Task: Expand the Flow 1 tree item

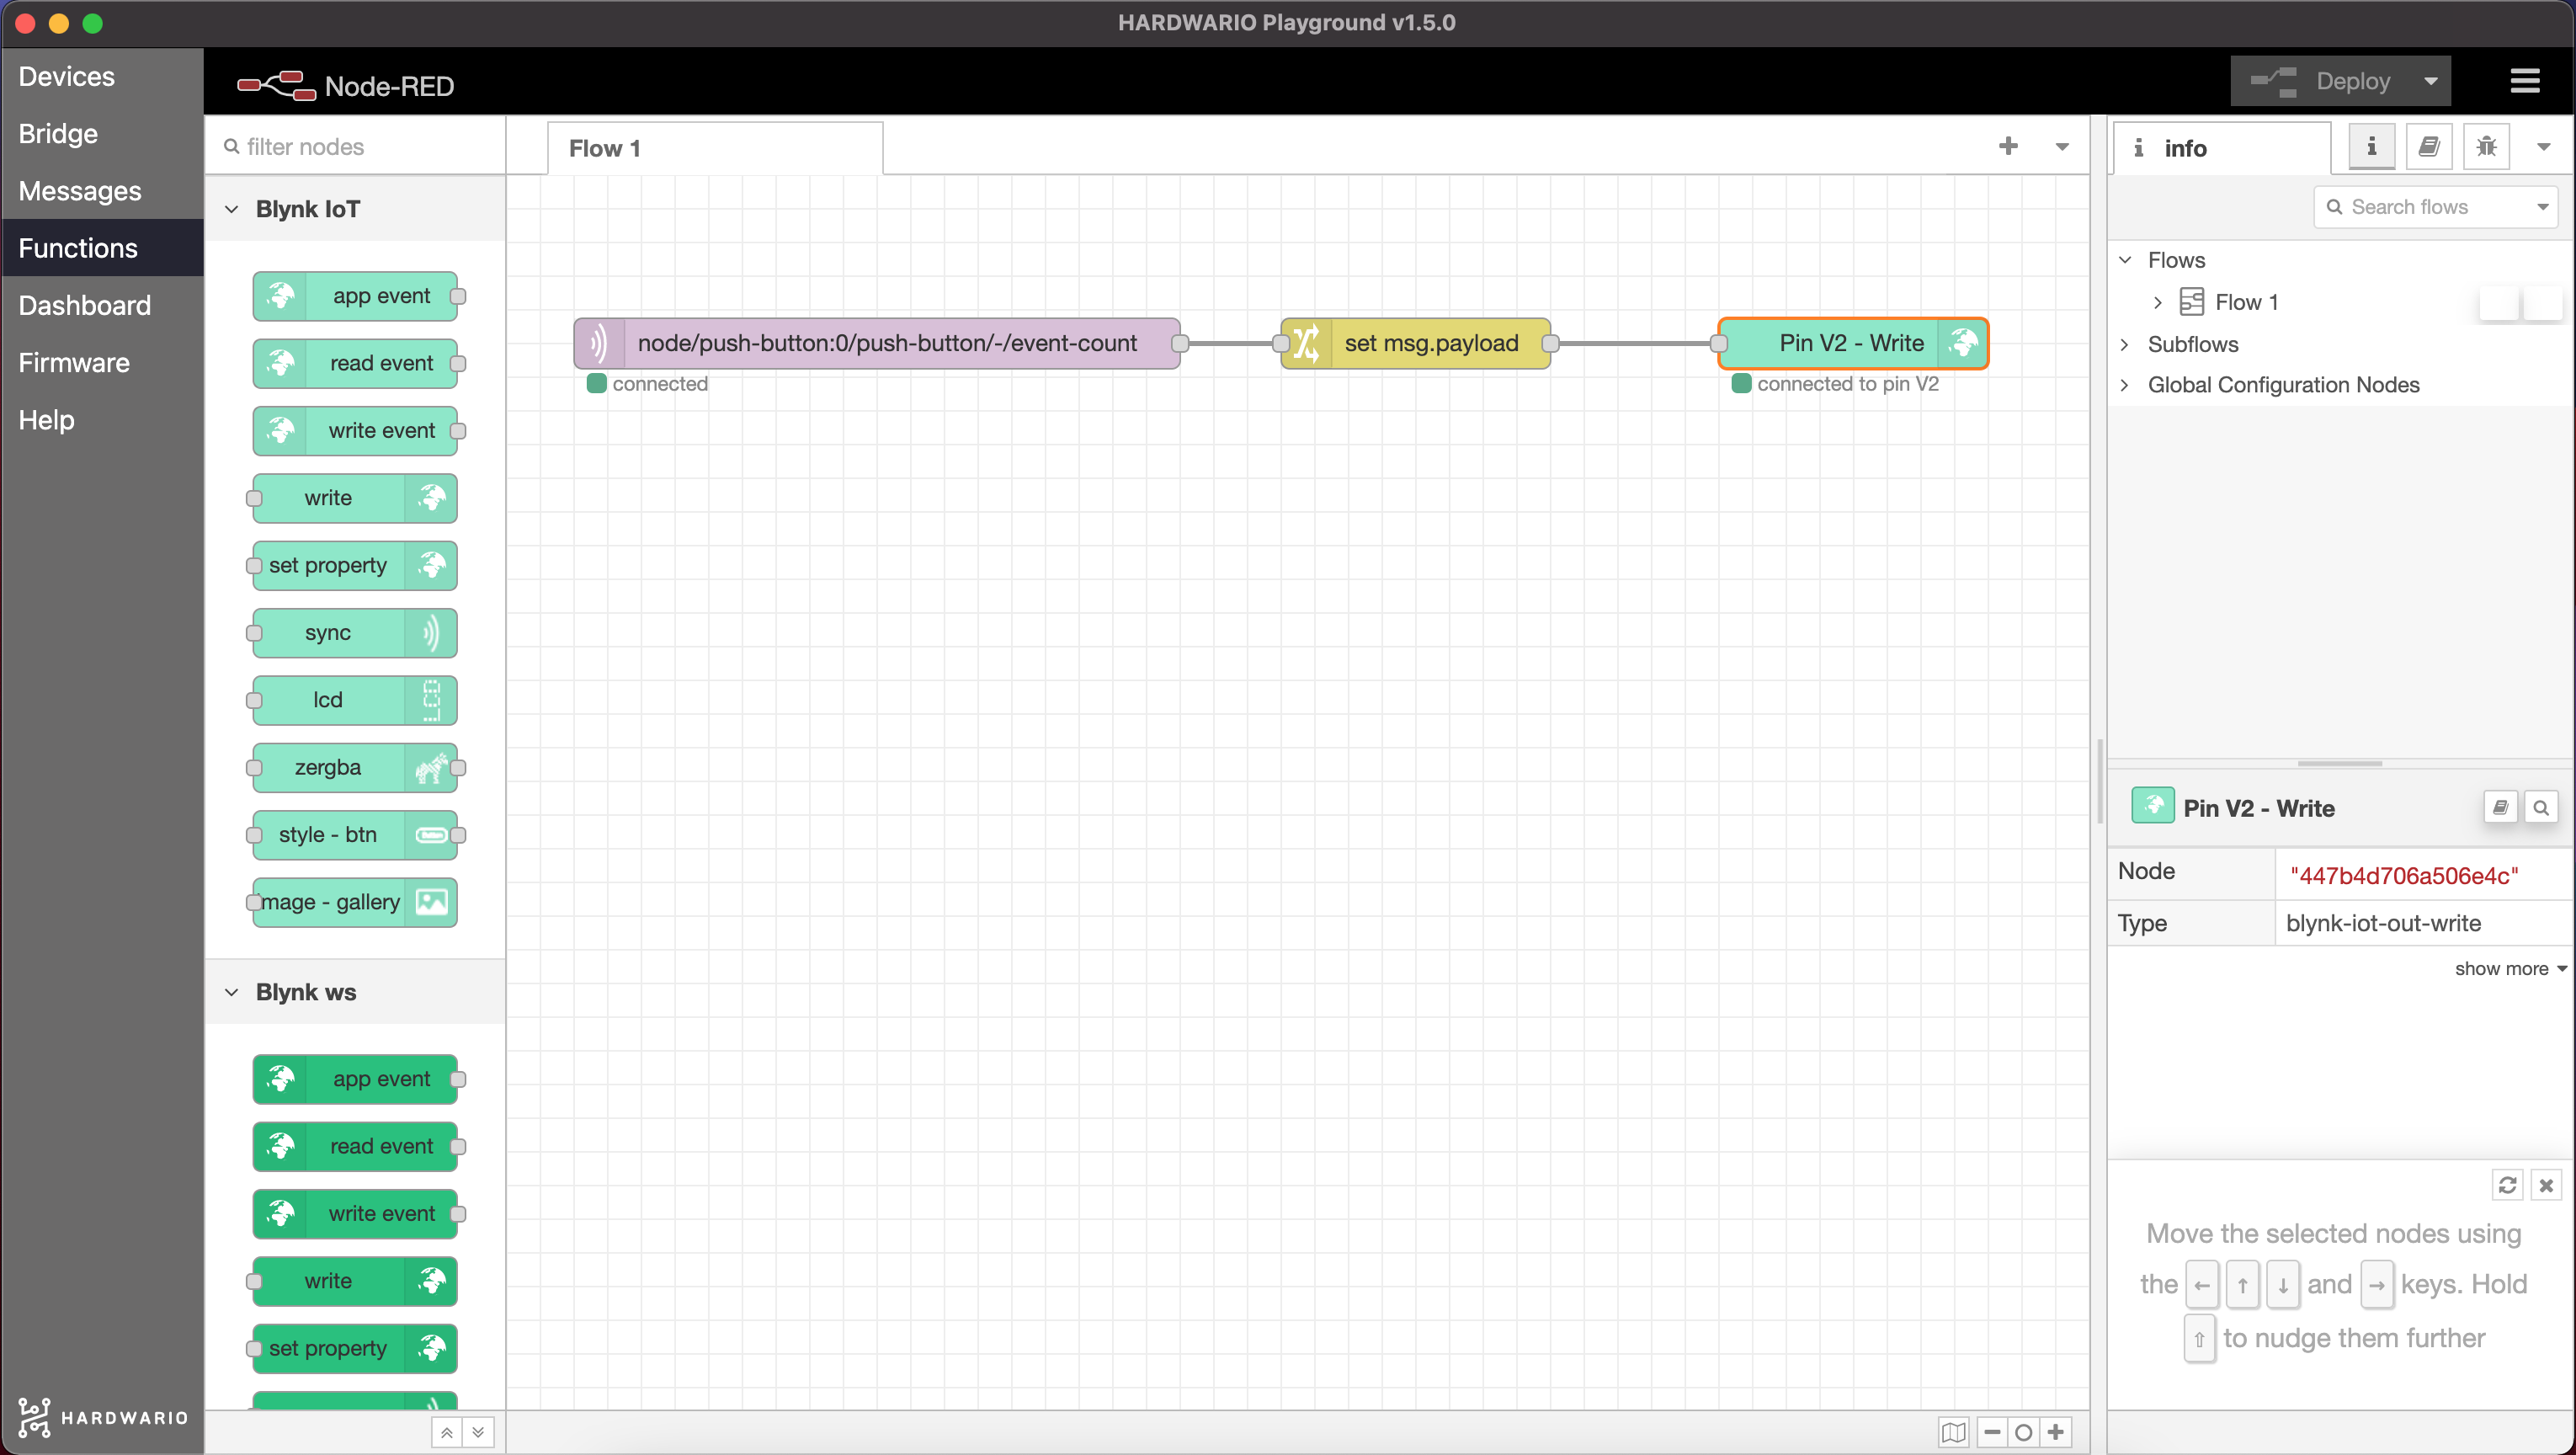Action: pyautogui.click(x=2158, y=302)
